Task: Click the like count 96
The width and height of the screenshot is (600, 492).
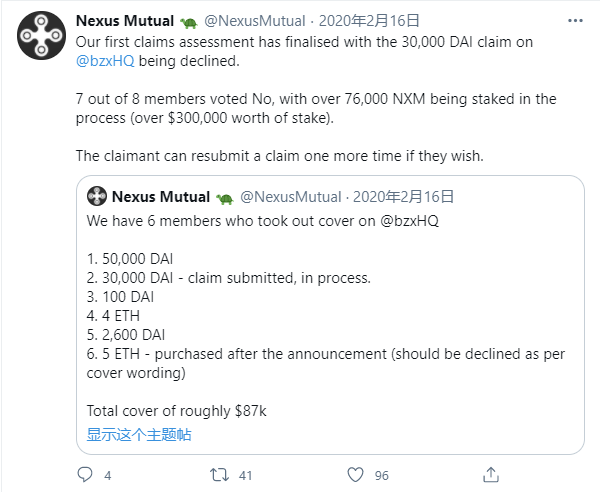Action: point(381,475)
